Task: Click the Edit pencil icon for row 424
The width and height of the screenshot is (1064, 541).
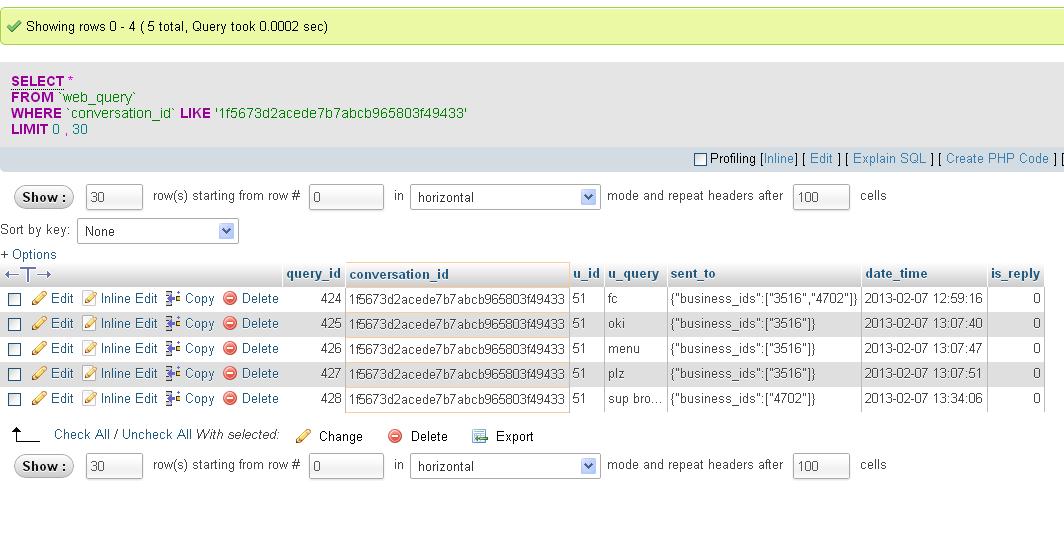Action: point(39,299)
